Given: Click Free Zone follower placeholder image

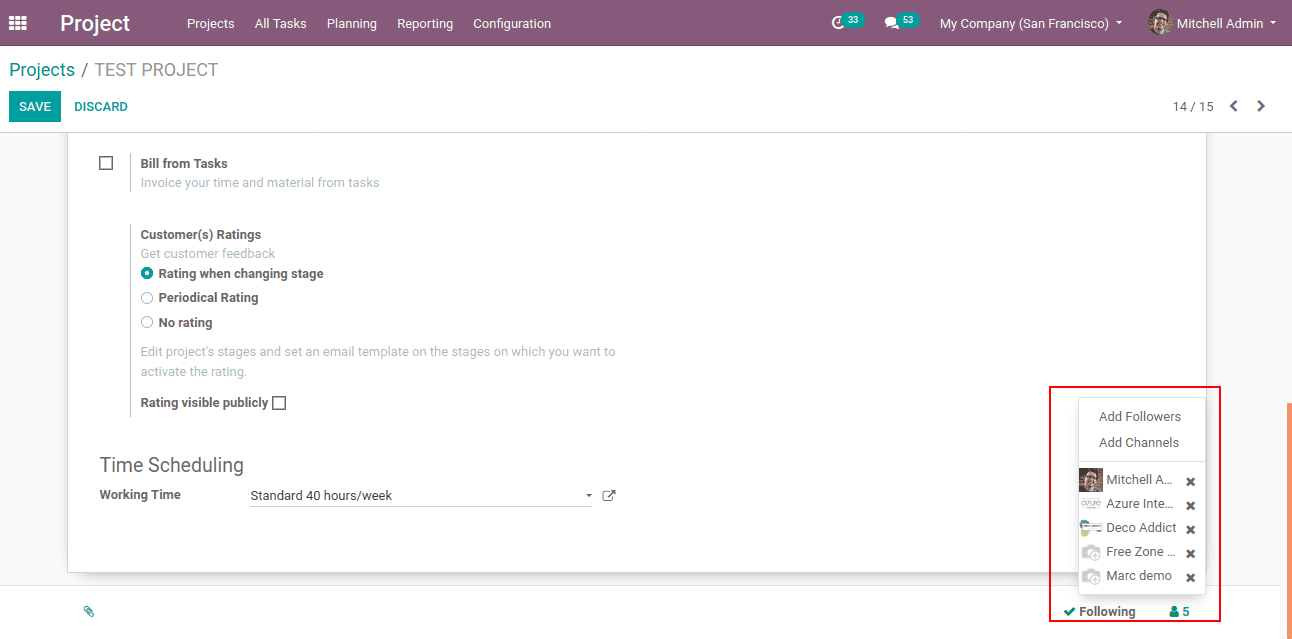Looking at the screenshot, I should (x=1091, y=552).
